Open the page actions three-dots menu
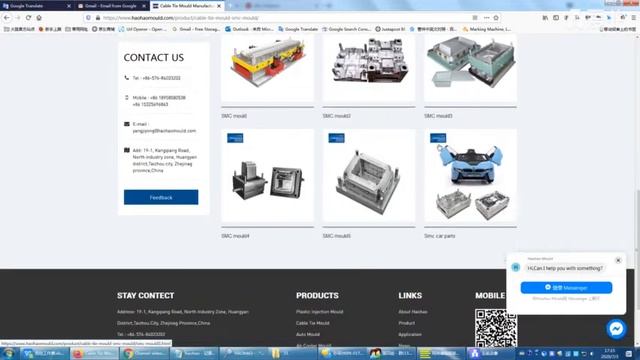This screenshot has width=640, height=360. pyautogui.click(x=486, y=18)
